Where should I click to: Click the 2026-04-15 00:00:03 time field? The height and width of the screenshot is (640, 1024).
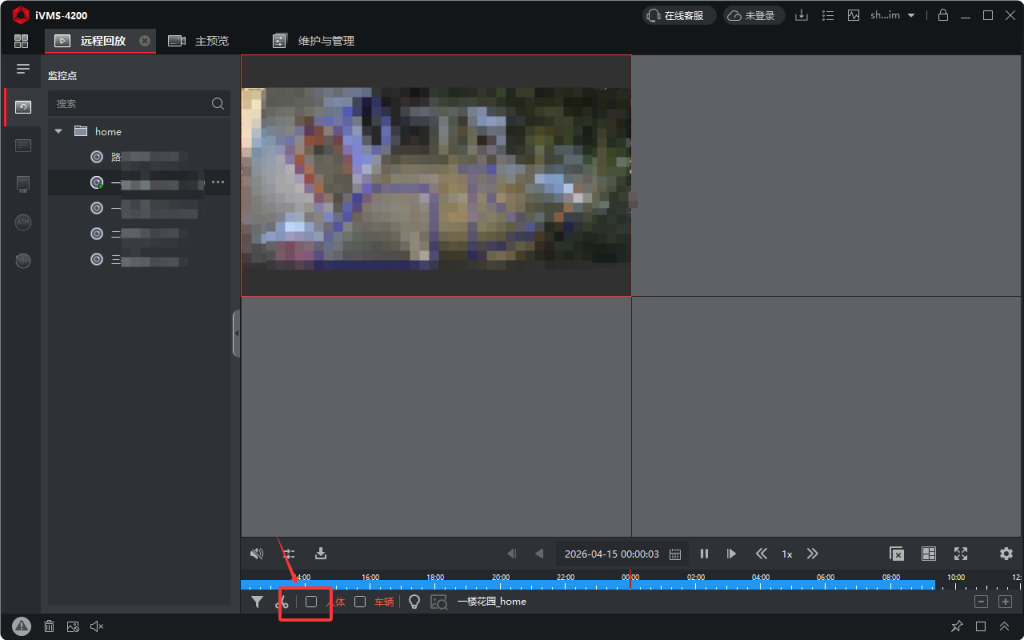coord(611,554)
